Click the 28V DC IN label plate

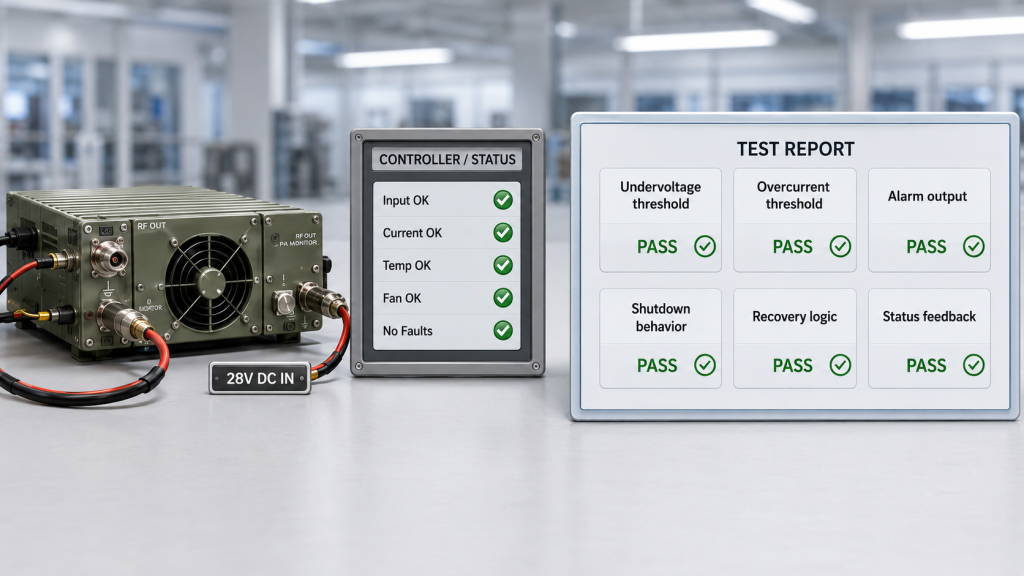point(260,378)
